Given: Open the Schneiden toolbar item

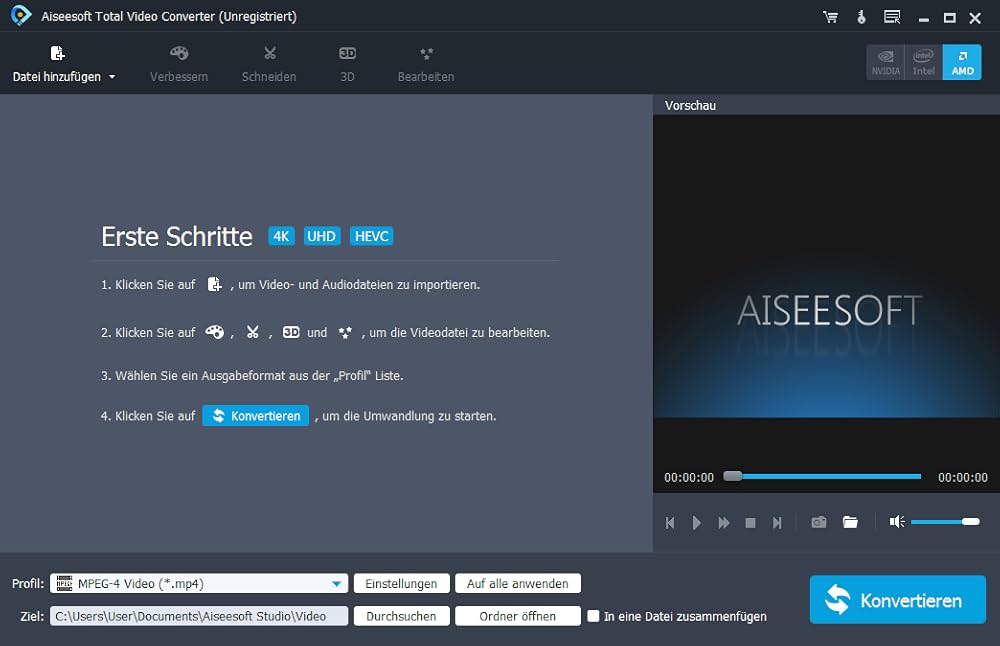Looking at the screenshot, I should pyautogui.click(x=269, y=63).
